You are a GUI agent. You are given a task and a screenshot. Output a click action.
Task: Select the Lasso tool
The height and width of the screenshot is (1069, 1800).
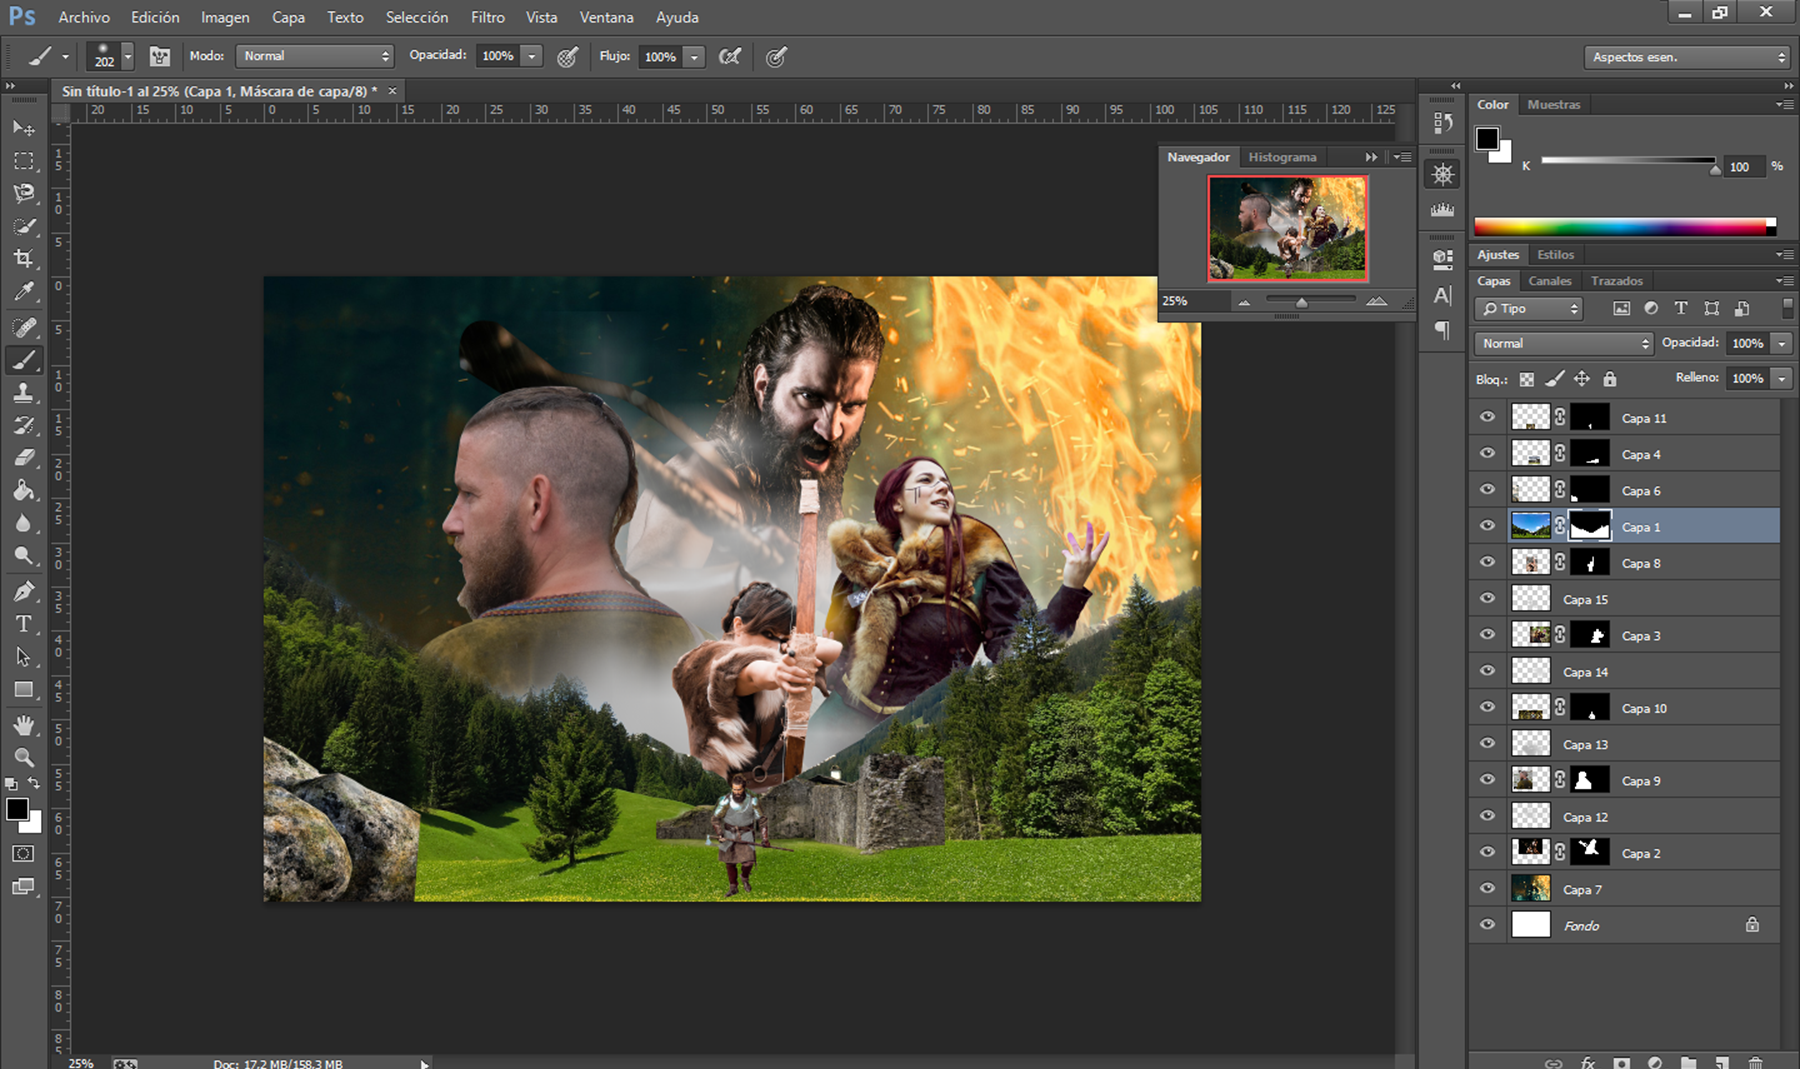pos(24,193)
